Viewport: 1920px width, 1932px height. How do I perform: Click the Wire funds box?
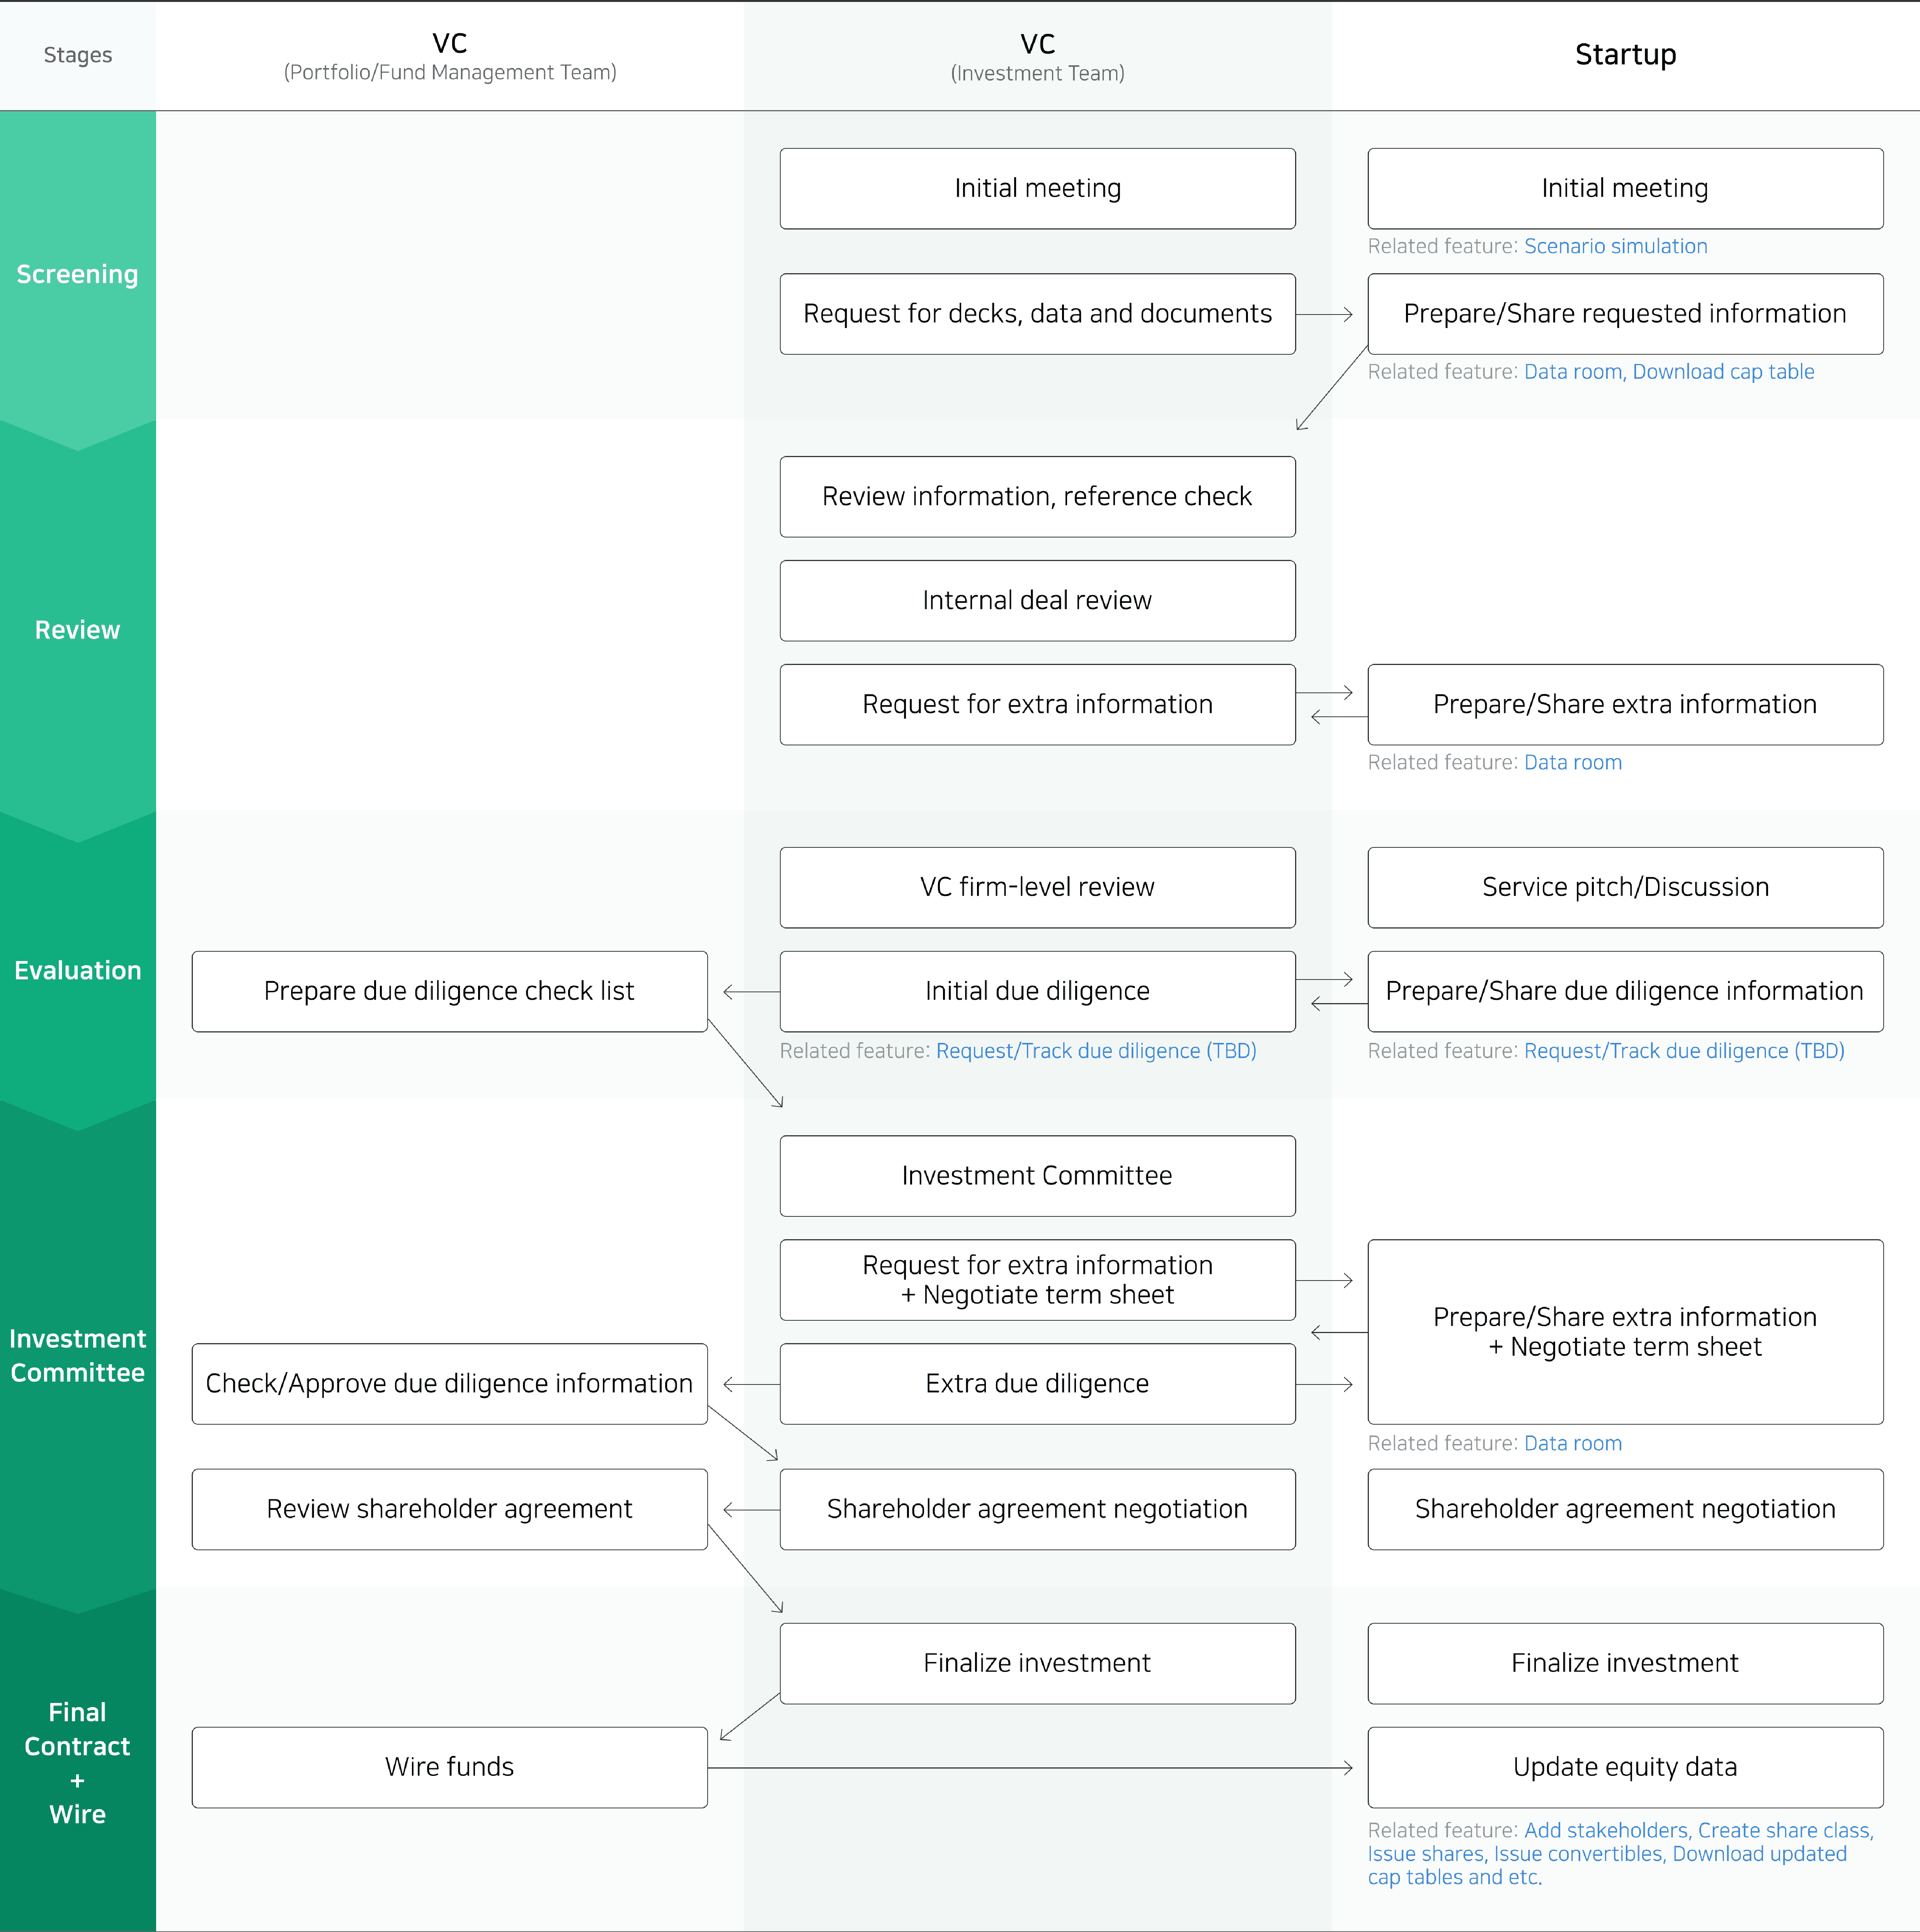[x=449, y=1768]
